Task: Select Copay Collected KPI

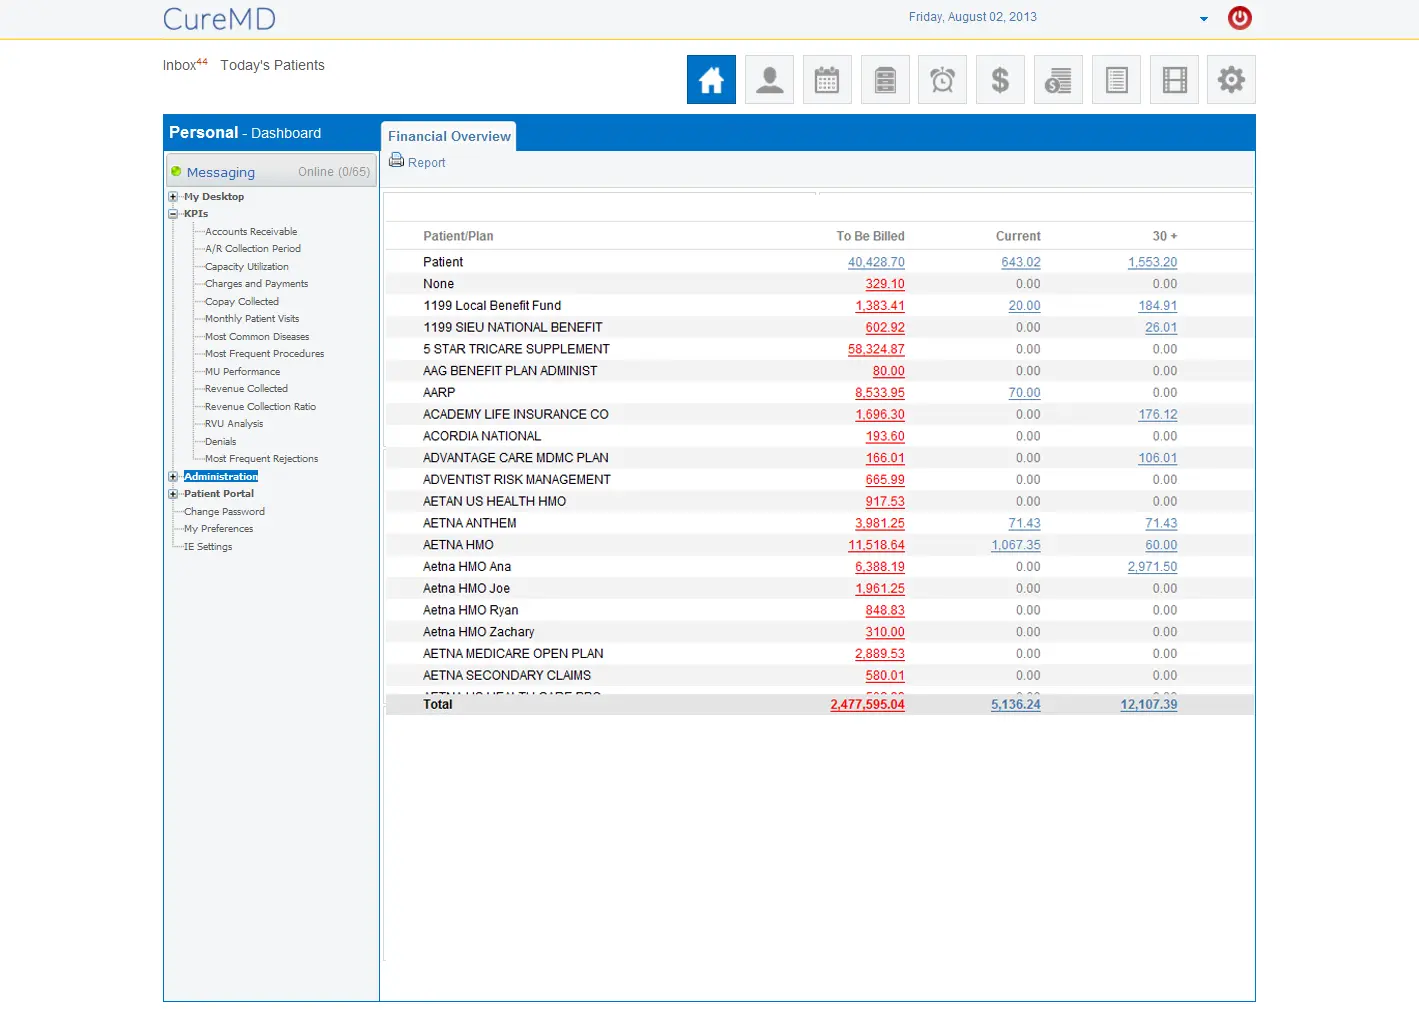Action: coord(242,302)
